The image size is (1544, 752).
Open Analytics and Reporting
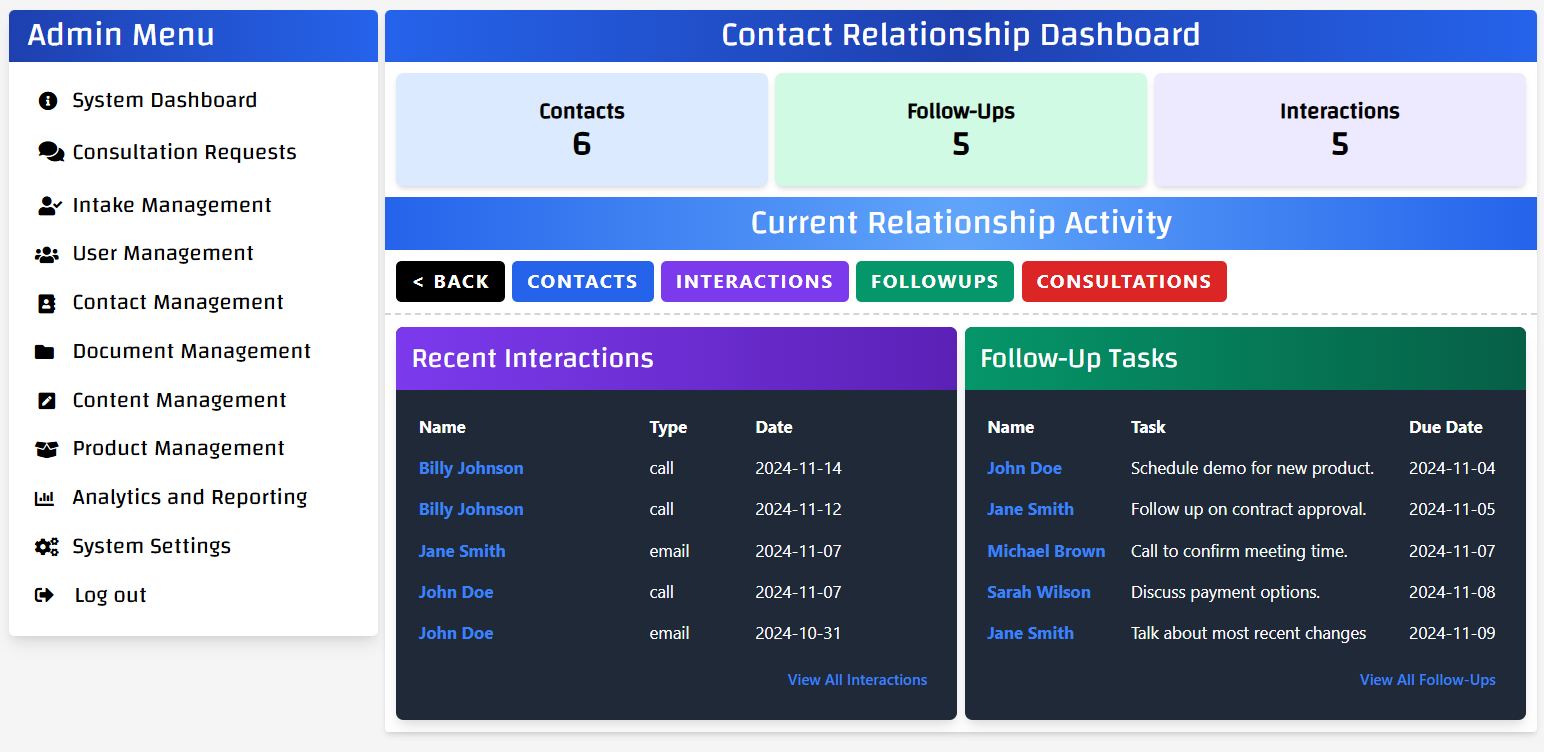190,497
